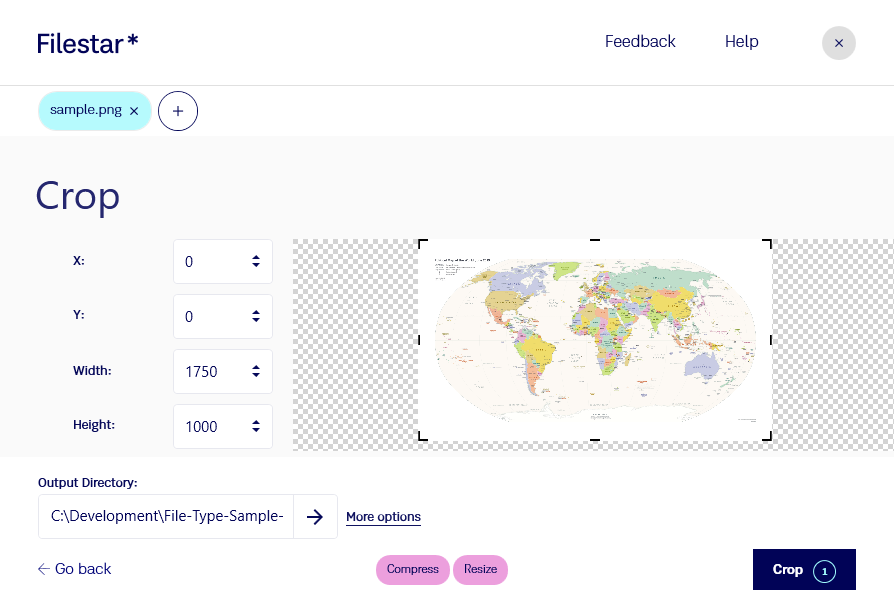Focus the Output Directory path field
This screenshot has width=894, height=600.
[166, 517]
